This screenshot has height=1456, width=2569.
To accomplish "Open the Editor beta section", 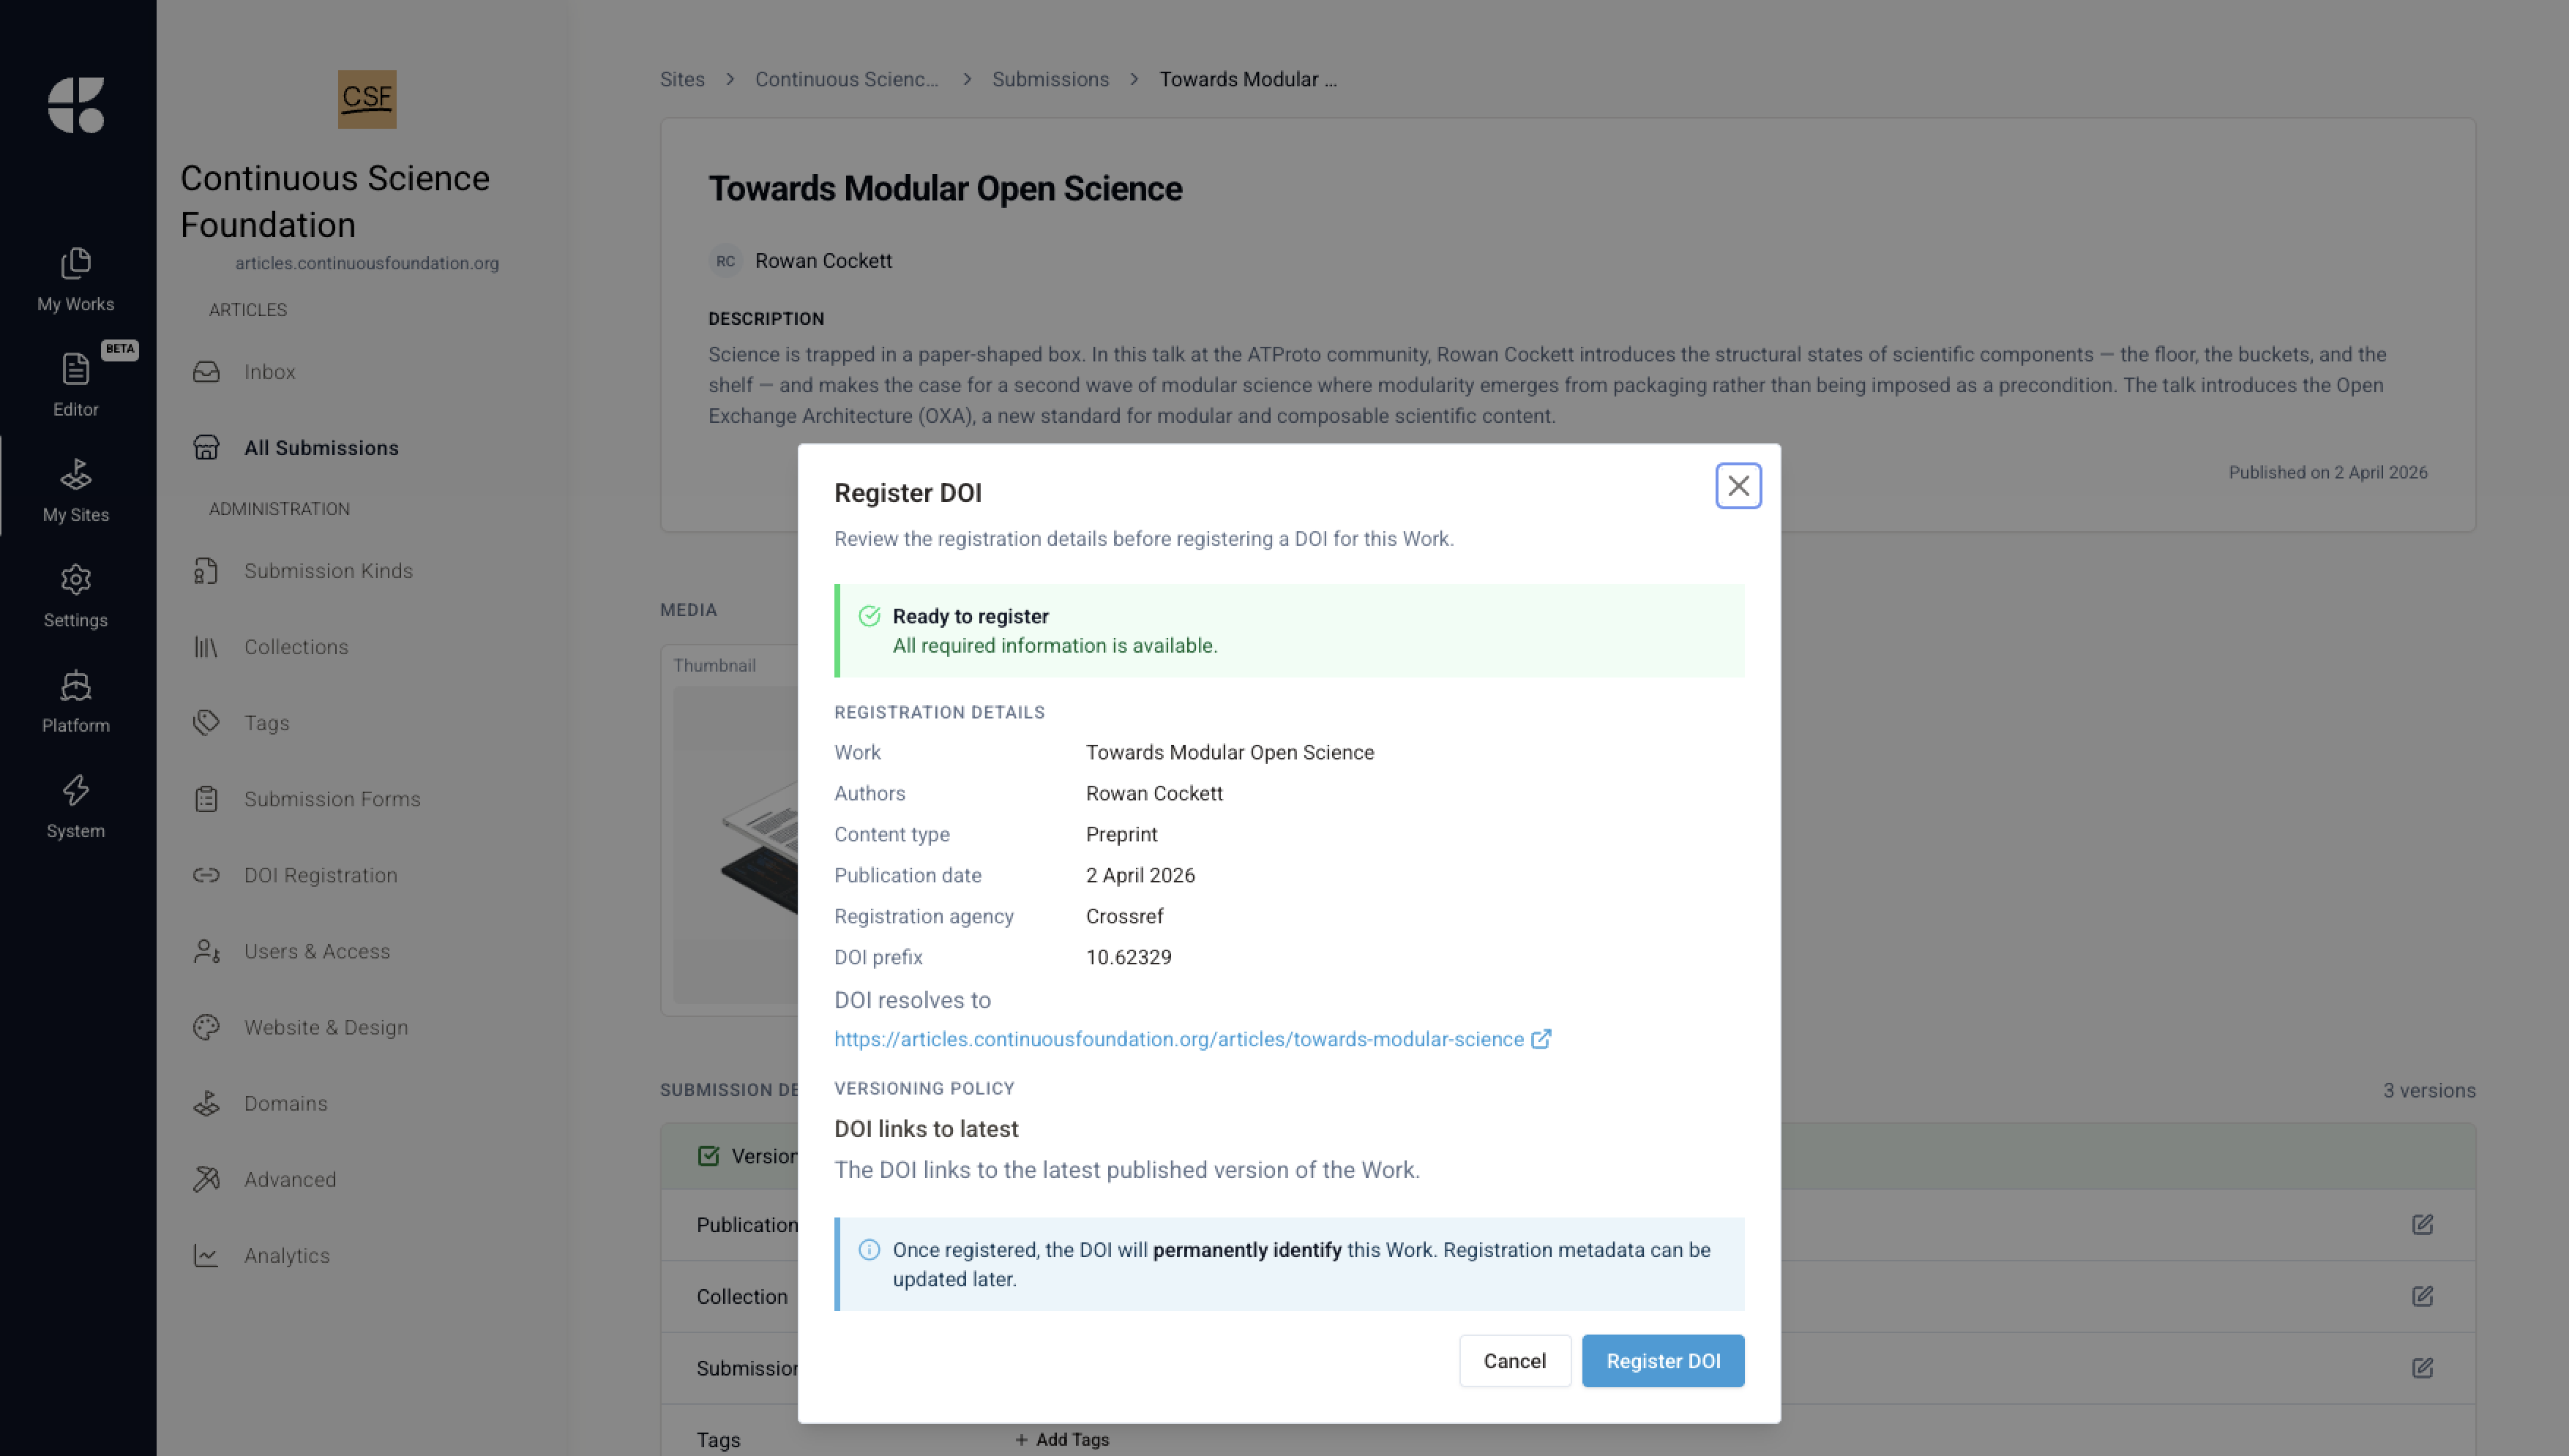I will [x=76, y=385].
